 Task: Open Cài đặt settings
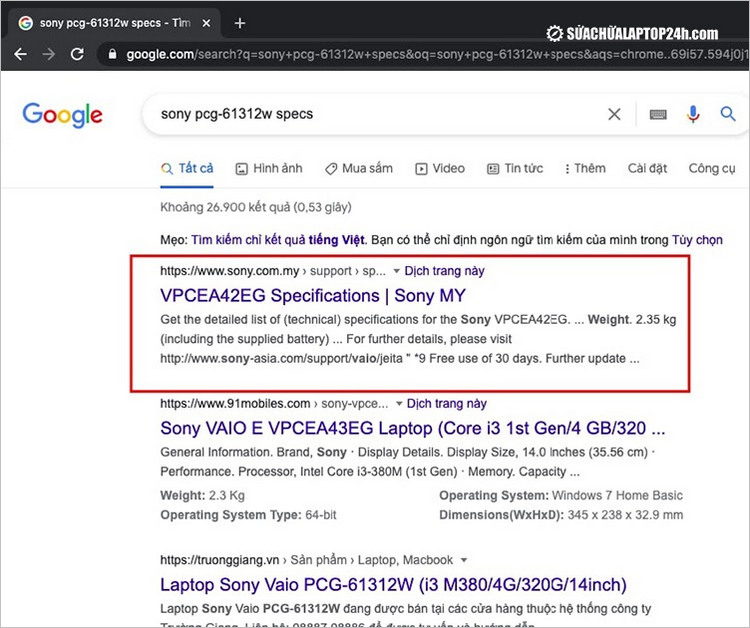click(x=647, y=168)
